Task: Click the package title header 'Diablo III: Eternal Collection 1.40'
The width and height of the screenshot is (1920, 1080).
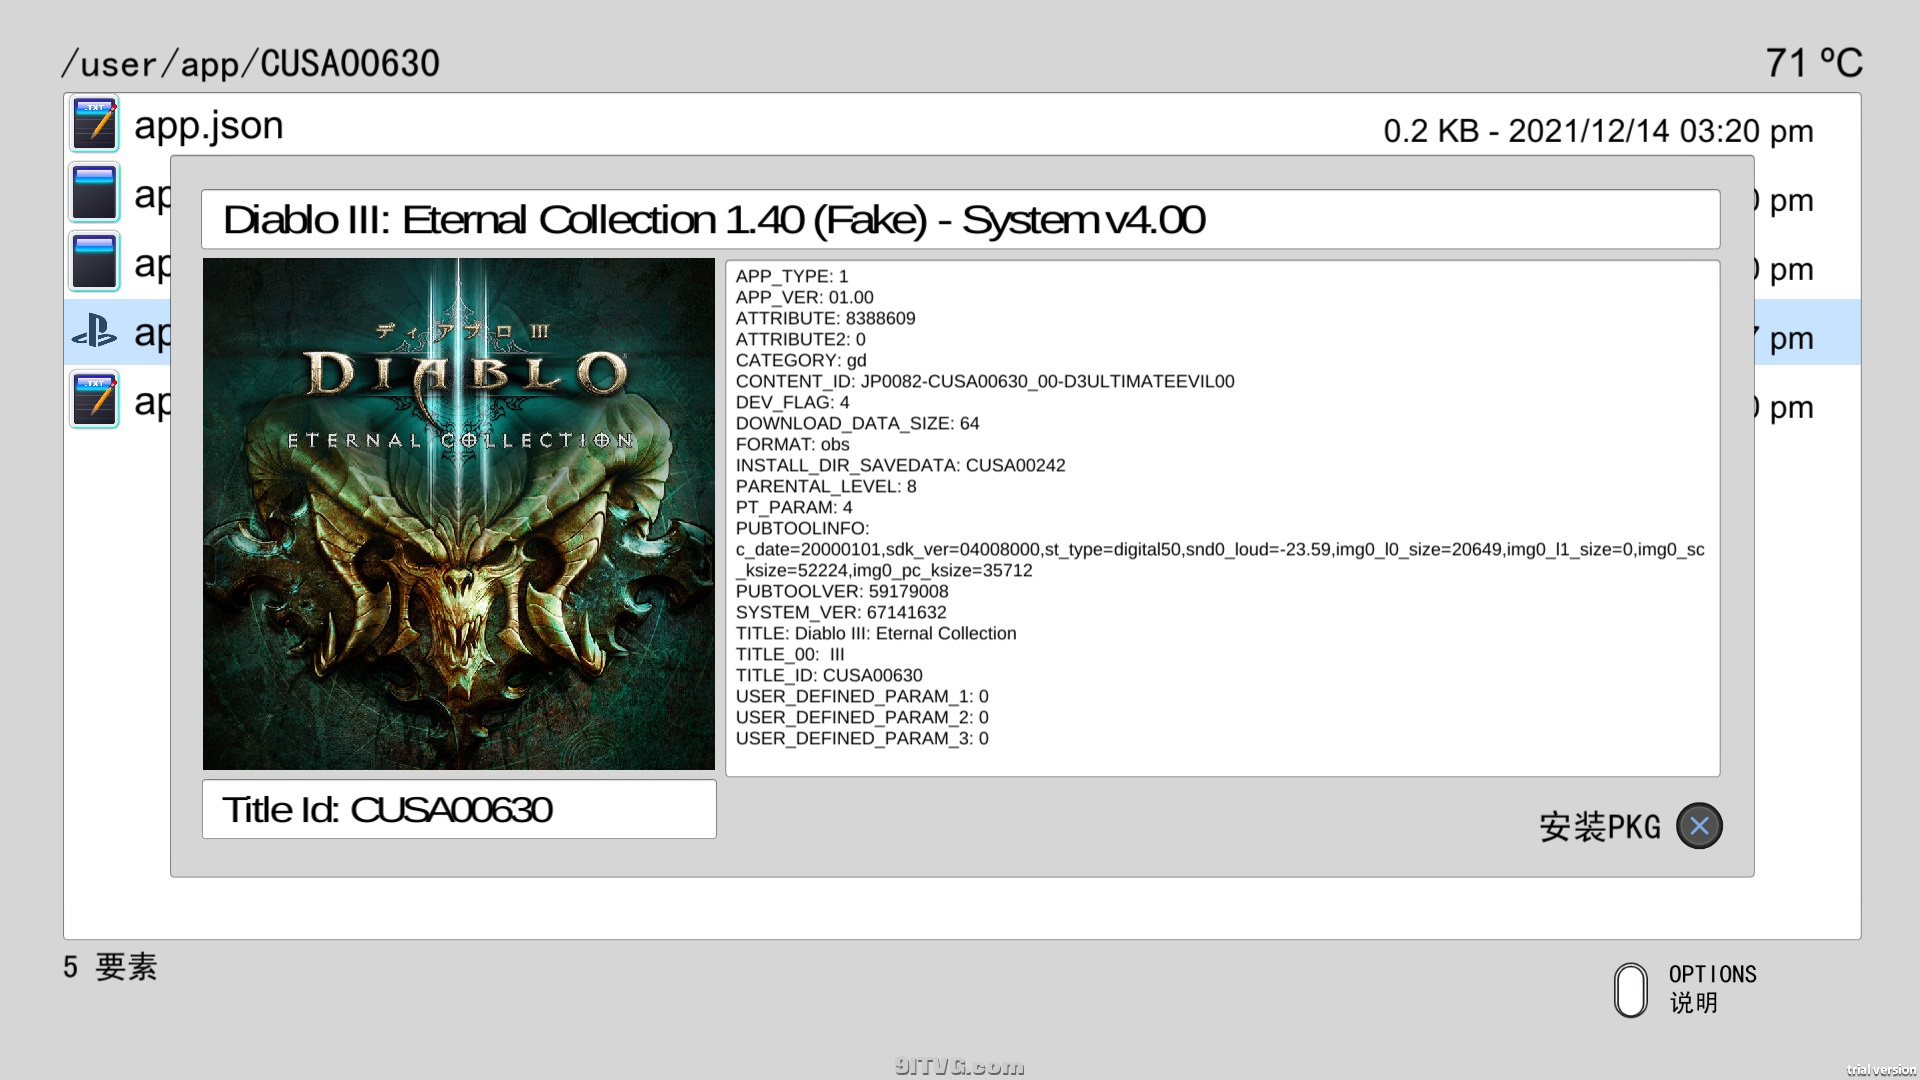Action: [x=960, y=219]
